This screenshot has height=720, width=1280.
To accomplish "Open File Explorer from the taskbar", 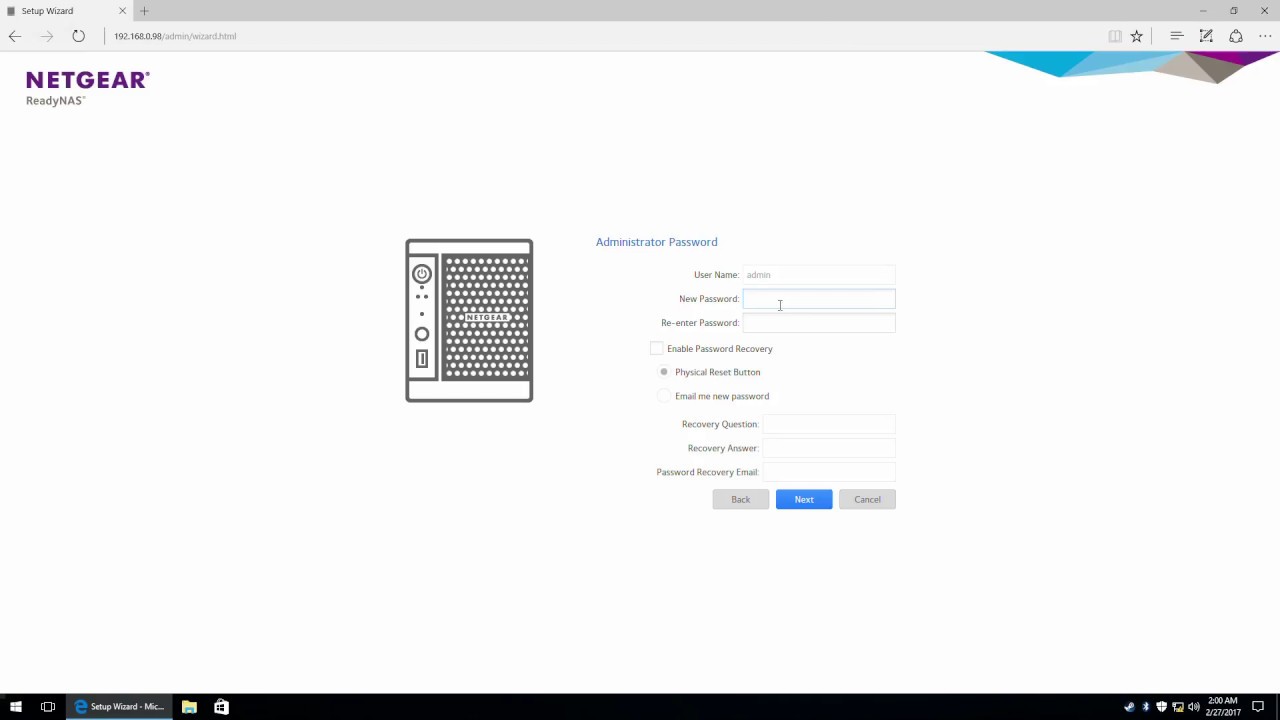I will click(x=189, y=707).
